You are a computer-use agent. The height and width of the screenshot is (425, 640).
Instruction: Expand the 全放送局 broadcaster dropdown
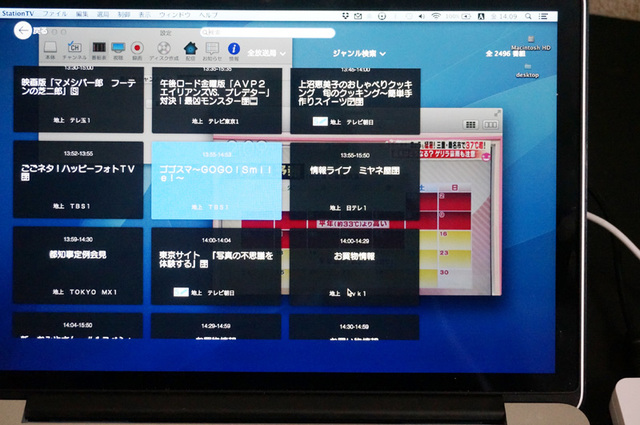coord(267,52)
